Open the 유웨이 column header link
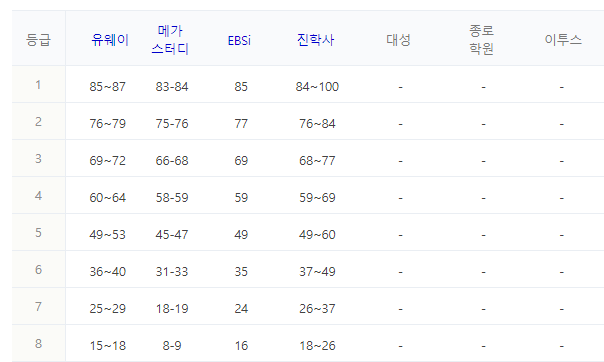This screenshot has width=604, height=362. click(110, 40)
